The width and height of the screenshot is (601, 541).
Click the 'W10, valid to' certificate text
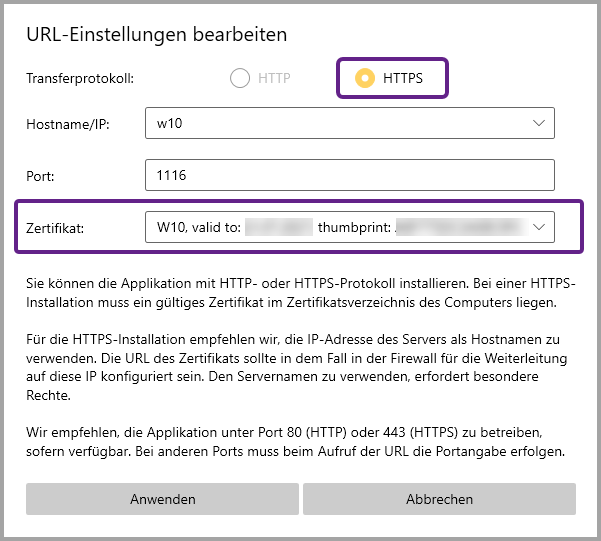tap(198, 227)
